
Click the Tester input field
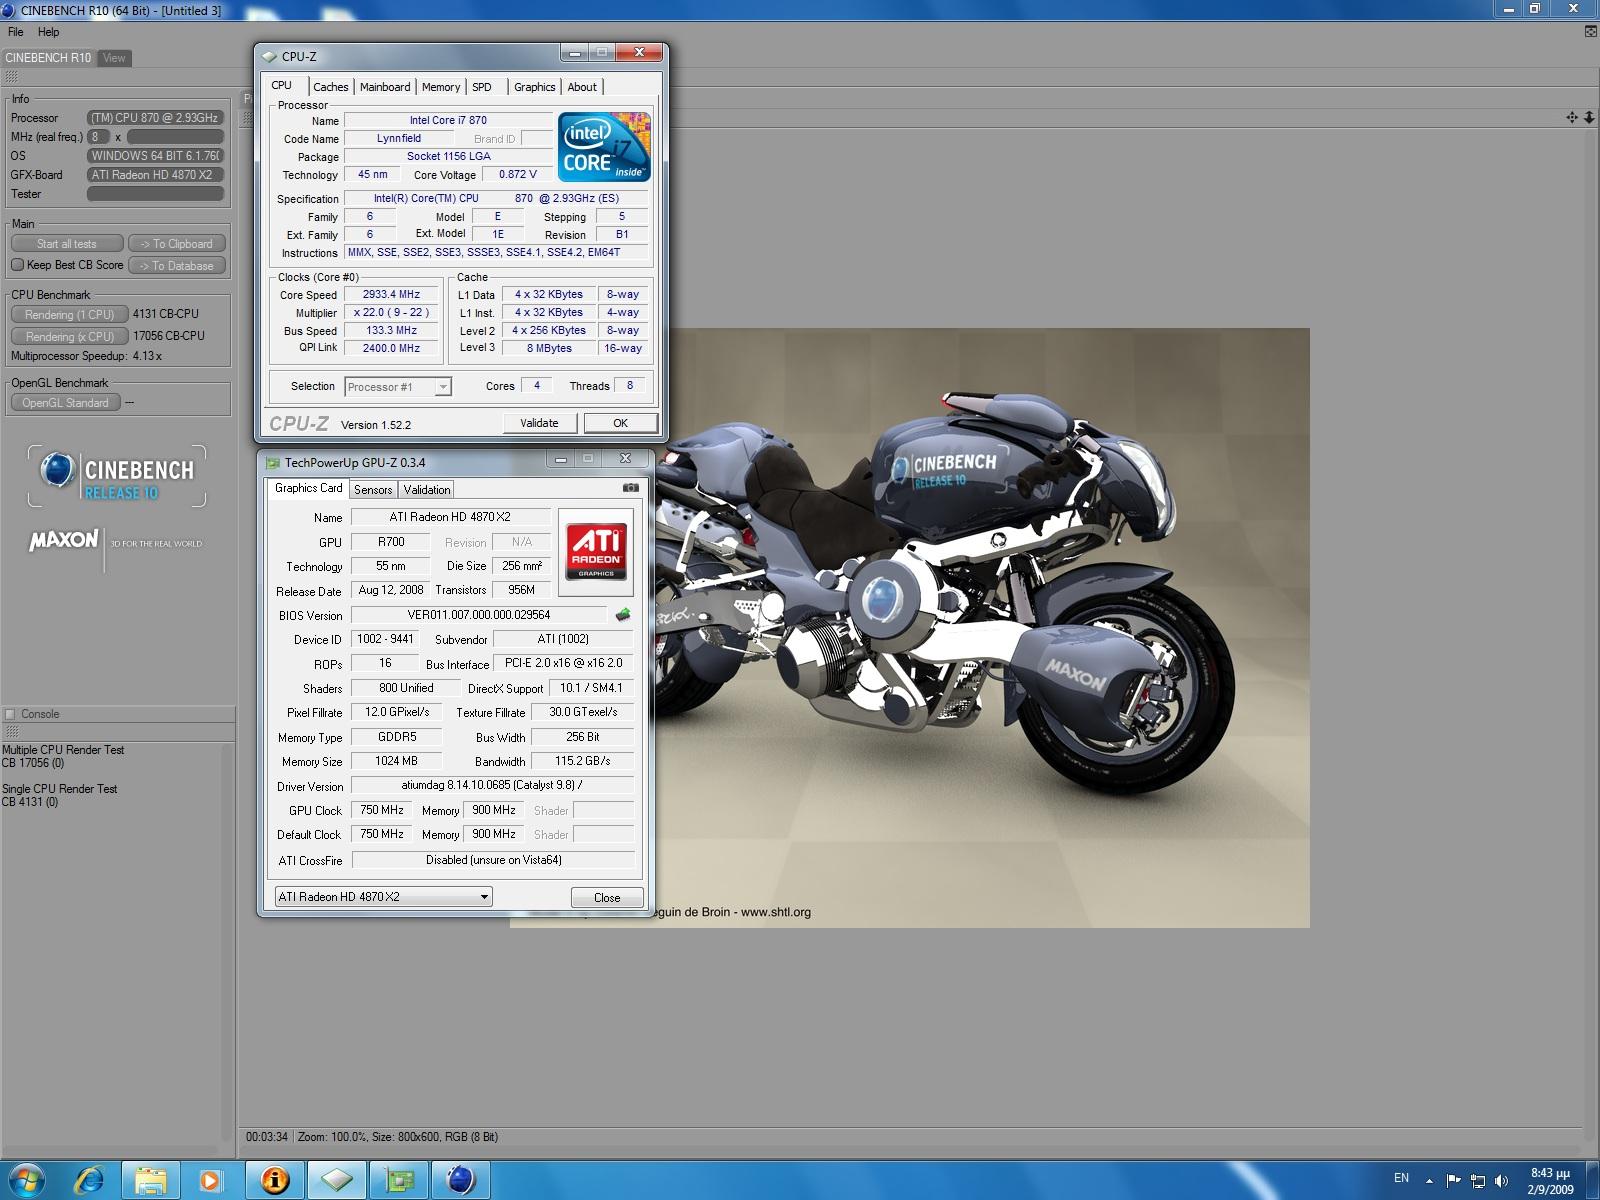pos(155,194)
